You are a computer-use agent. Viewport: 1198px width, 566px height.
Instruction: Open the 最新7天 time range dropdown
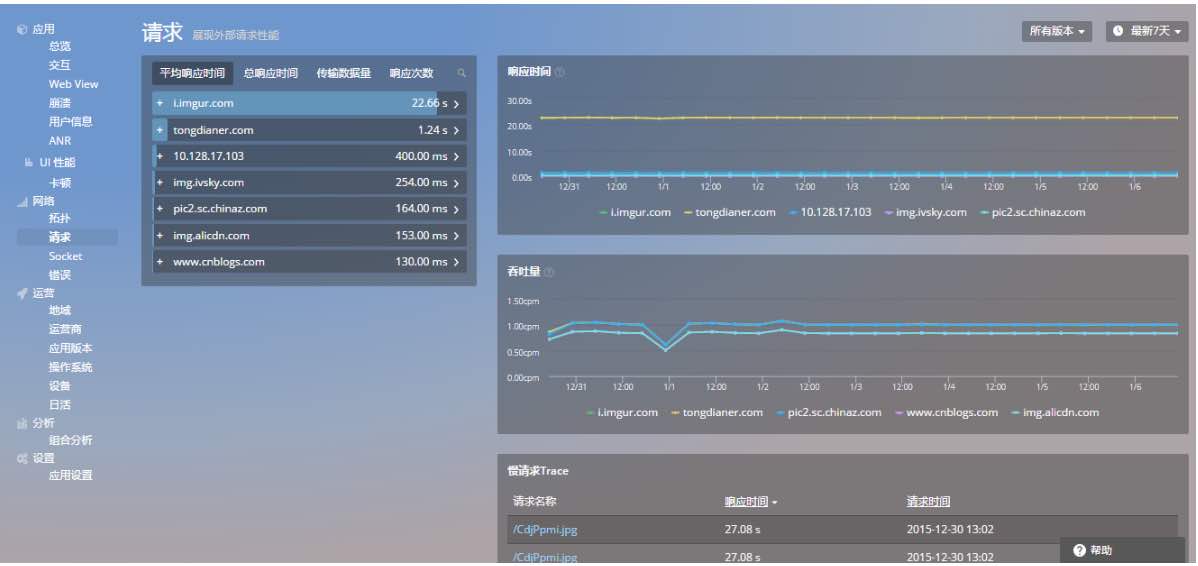click(1147, 31)
